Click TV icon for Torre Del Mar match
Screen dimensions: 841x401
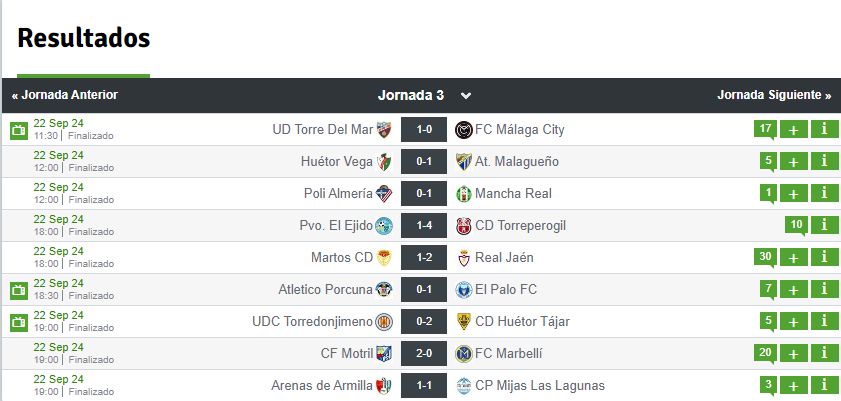18,130
